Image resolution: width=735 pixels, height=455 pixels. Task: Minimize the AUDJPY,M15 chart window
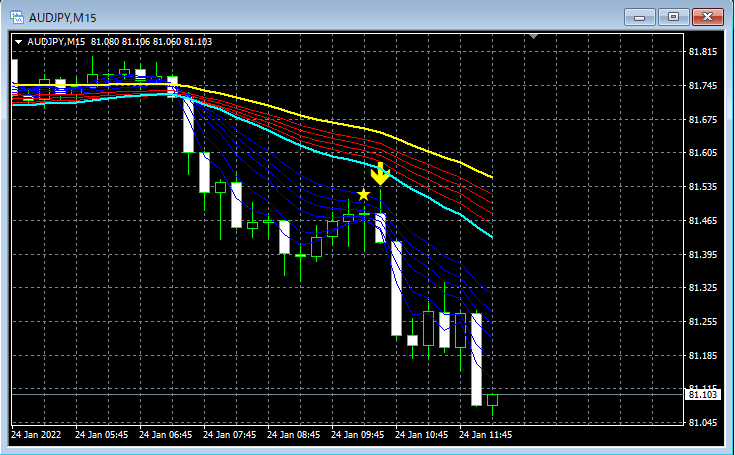[639, 17]
